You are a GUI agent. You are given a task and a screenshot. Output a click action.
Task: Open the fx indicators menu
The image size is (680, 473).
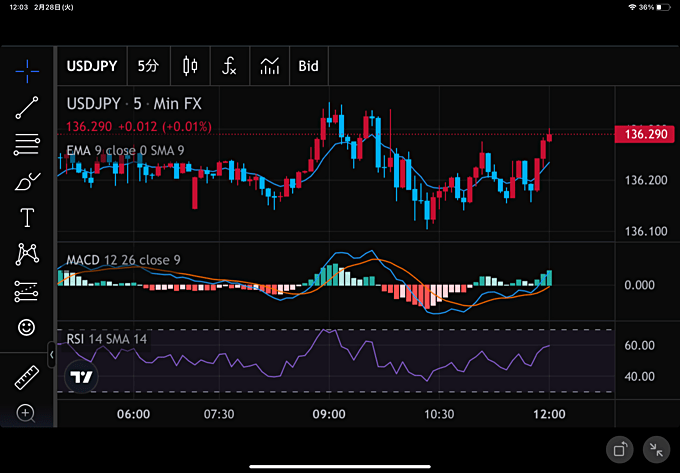[x=229, y=66]
